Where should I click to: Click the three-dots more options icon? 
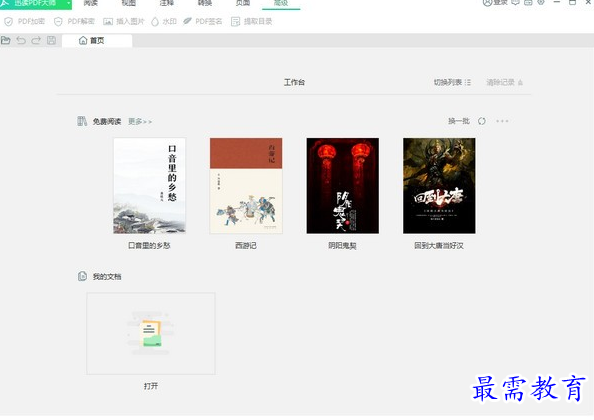click(x=502, y=121)
